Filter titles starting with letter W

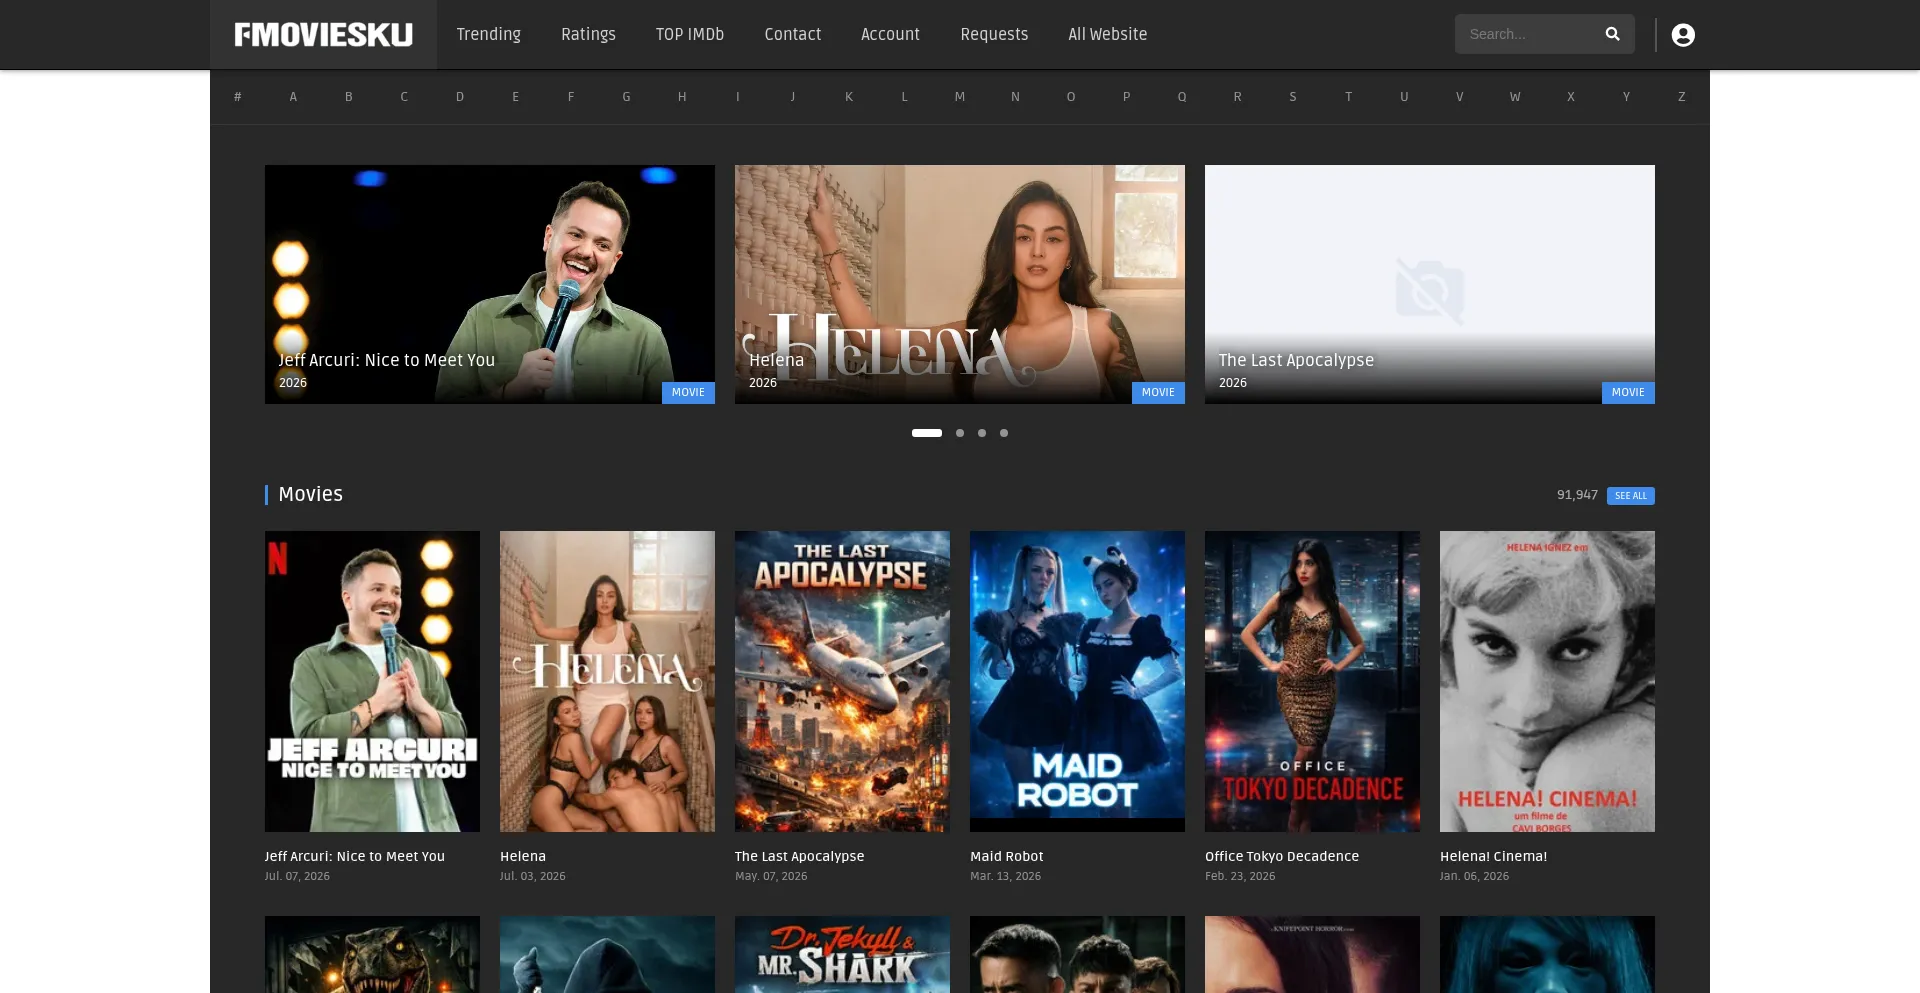pyautogui.click(x=1515, y=97)
